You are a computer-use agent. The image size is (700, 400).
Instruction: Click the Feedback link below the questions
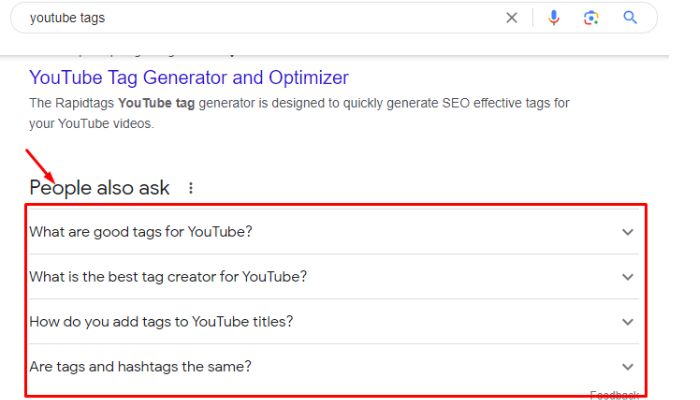pos(613,395)
